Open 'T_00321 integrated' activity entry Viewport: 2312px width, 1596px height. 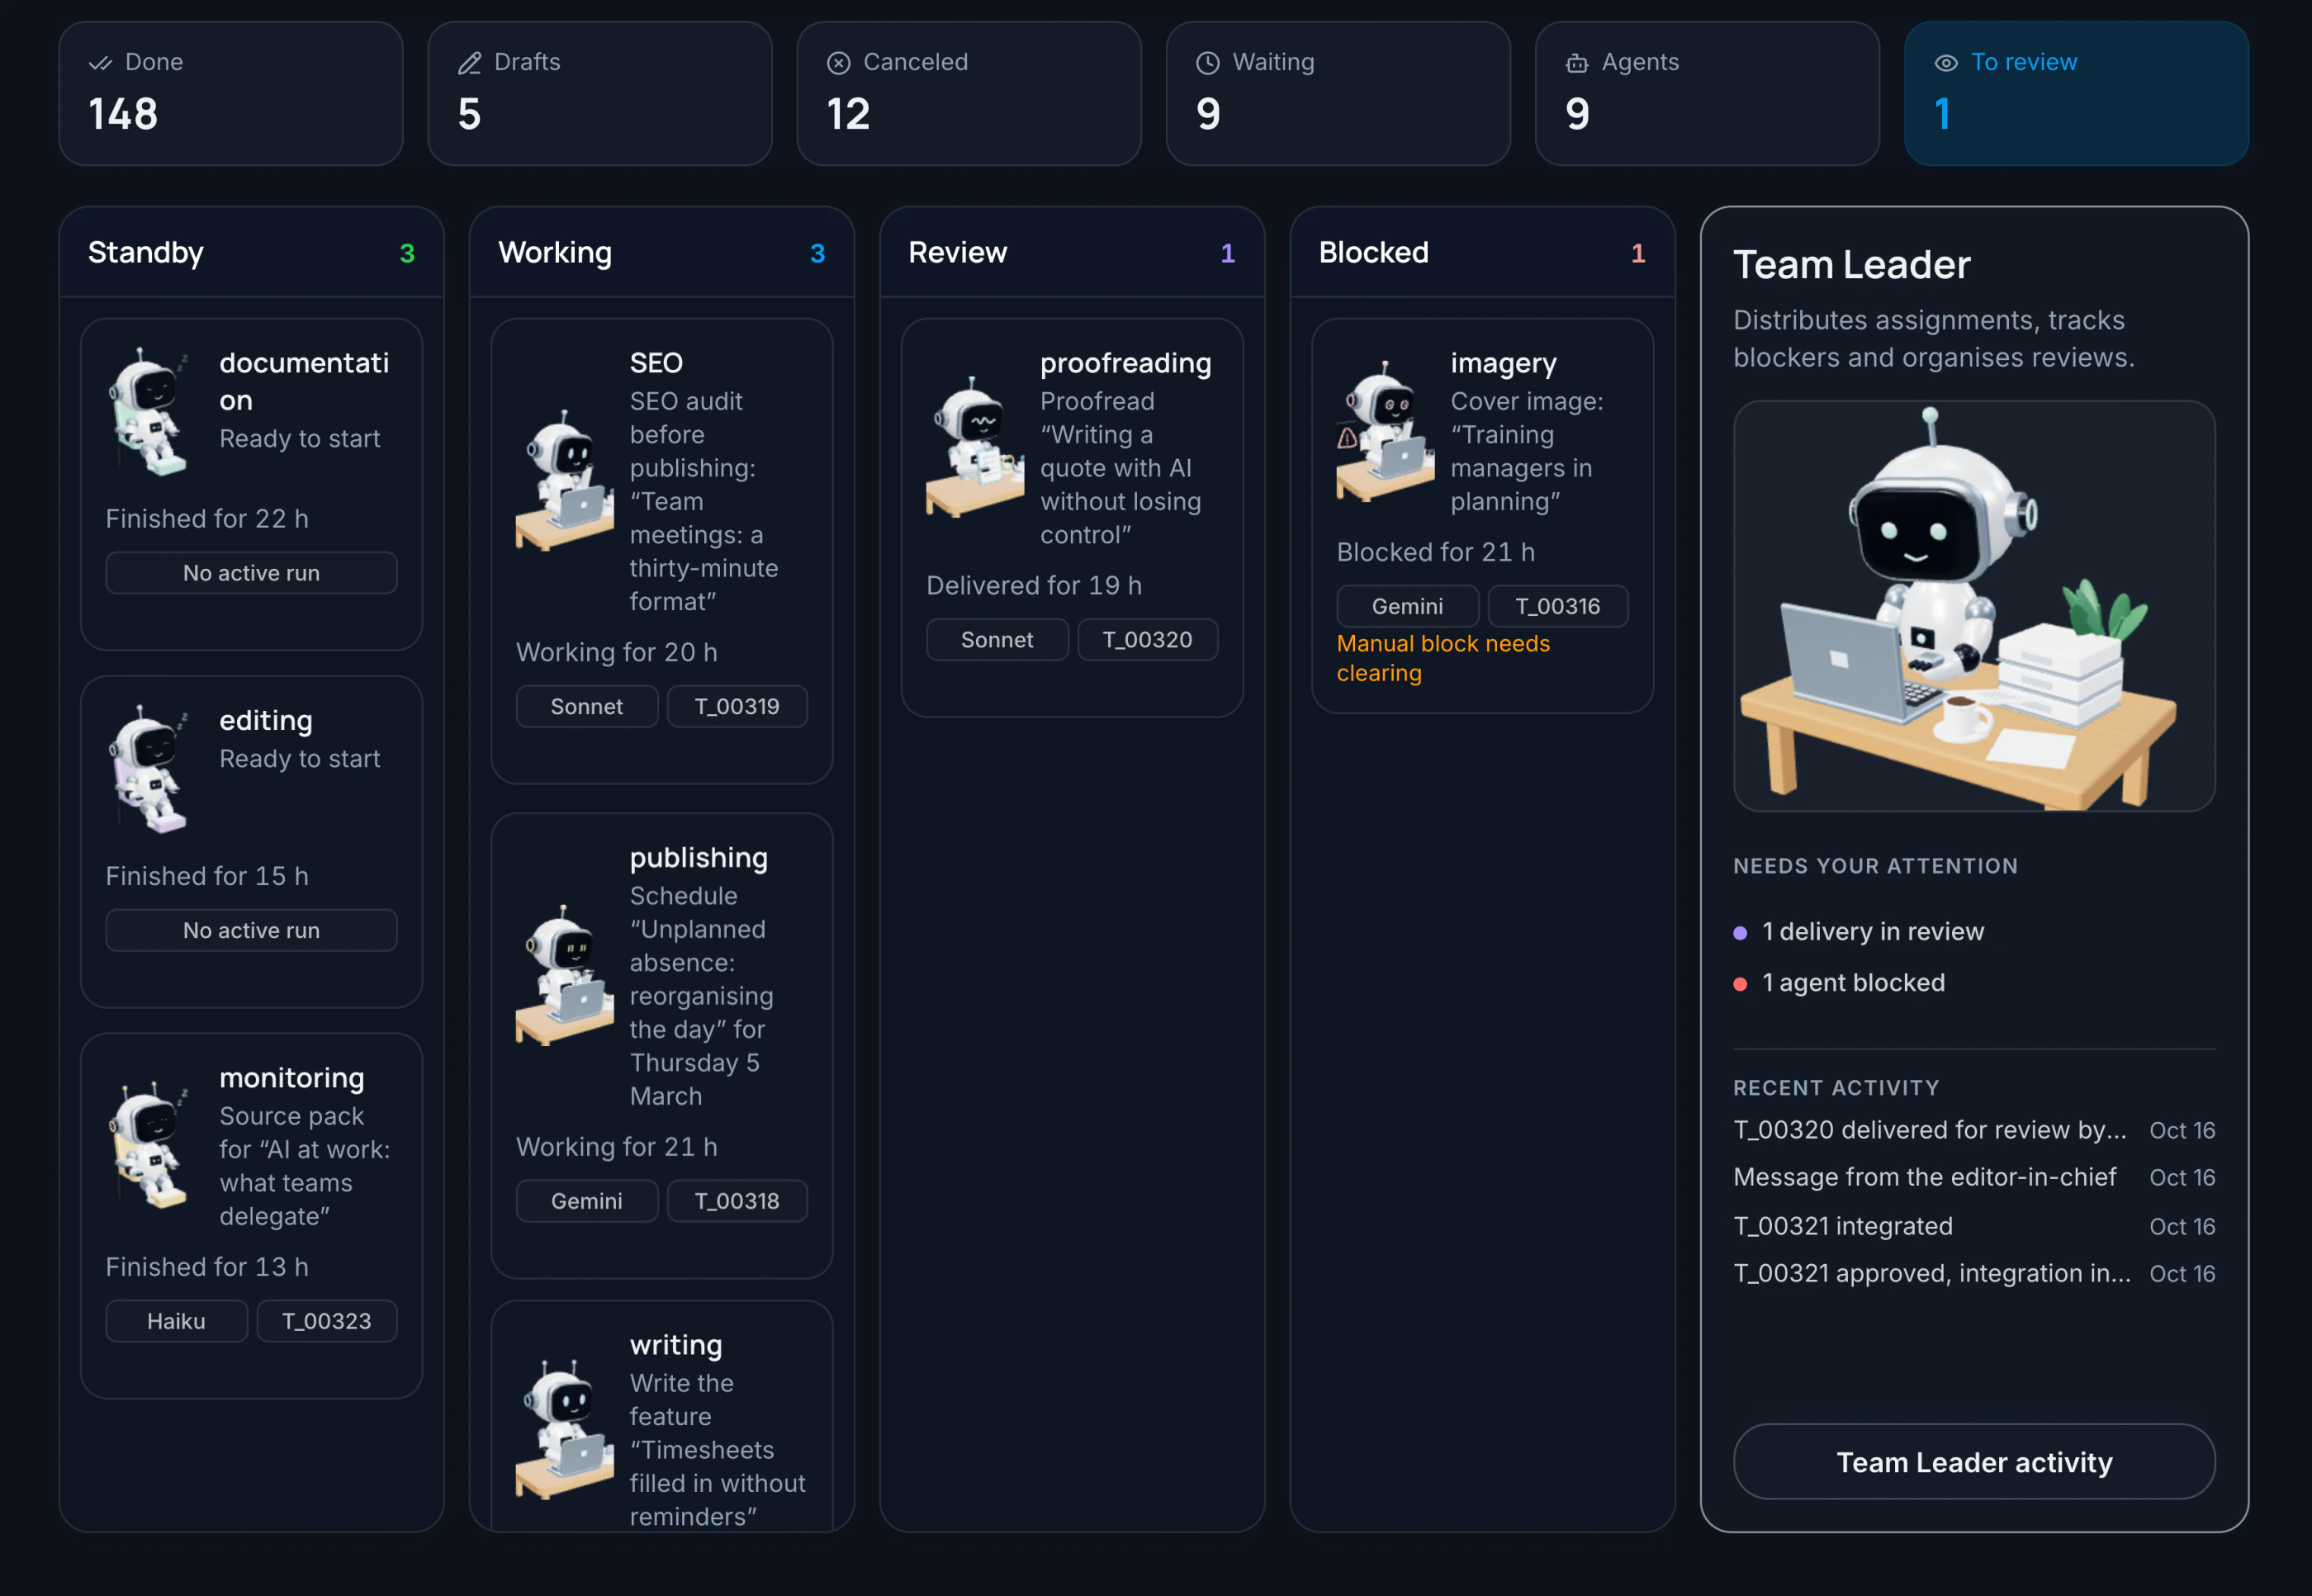1974,1226
